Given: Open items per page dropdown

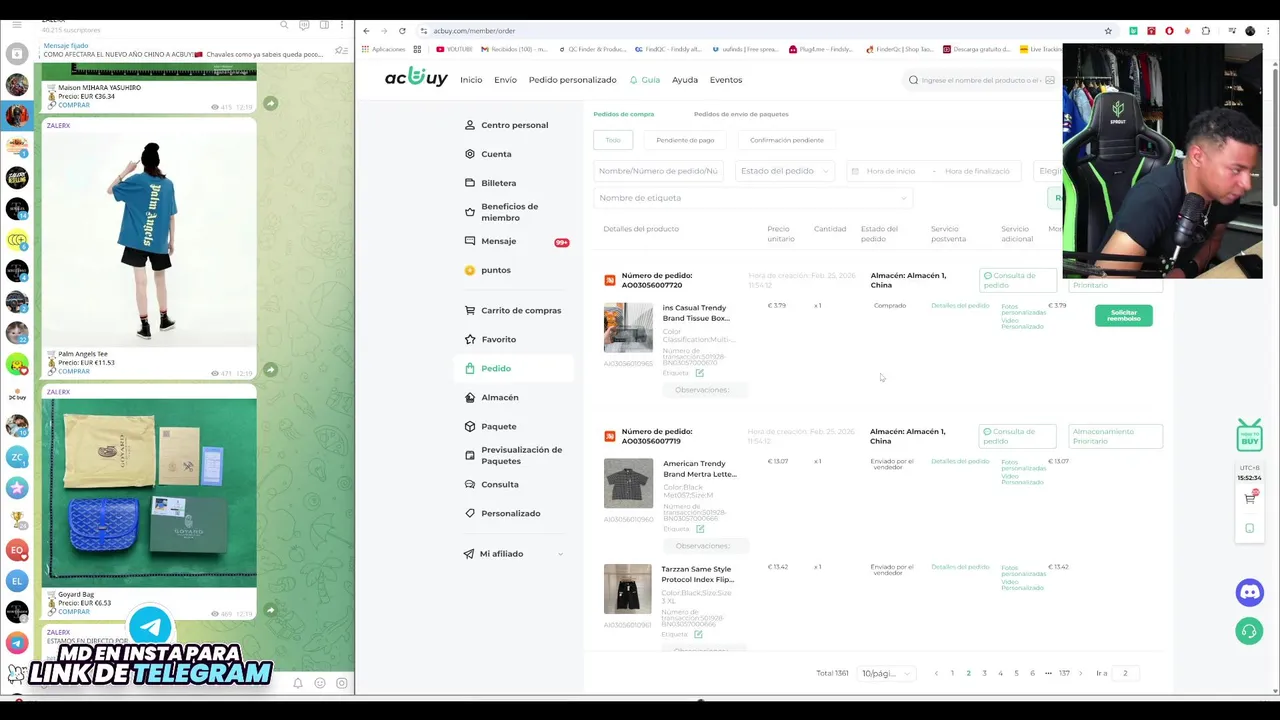Looking at the screenshot, I should point(886,673).
